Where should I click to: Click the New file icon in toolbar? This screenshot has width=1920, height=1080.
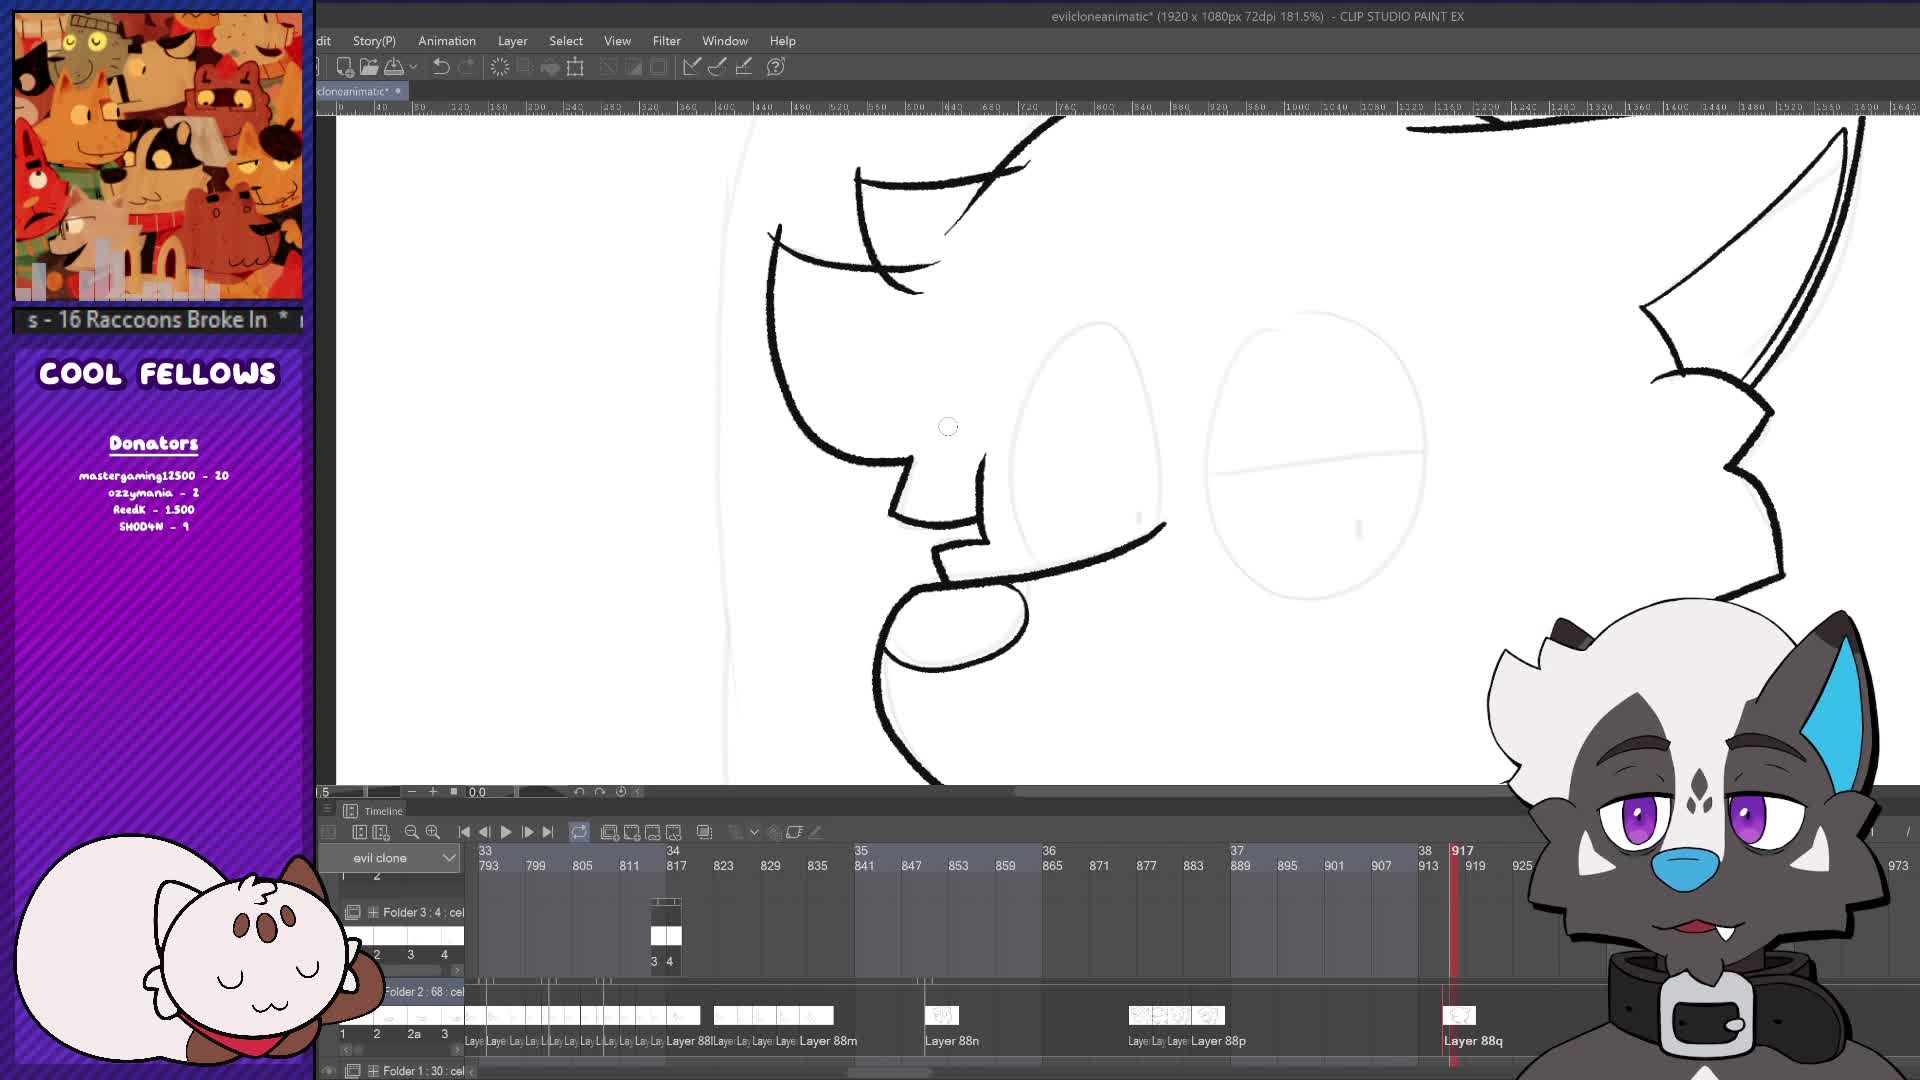click(344, 67)
